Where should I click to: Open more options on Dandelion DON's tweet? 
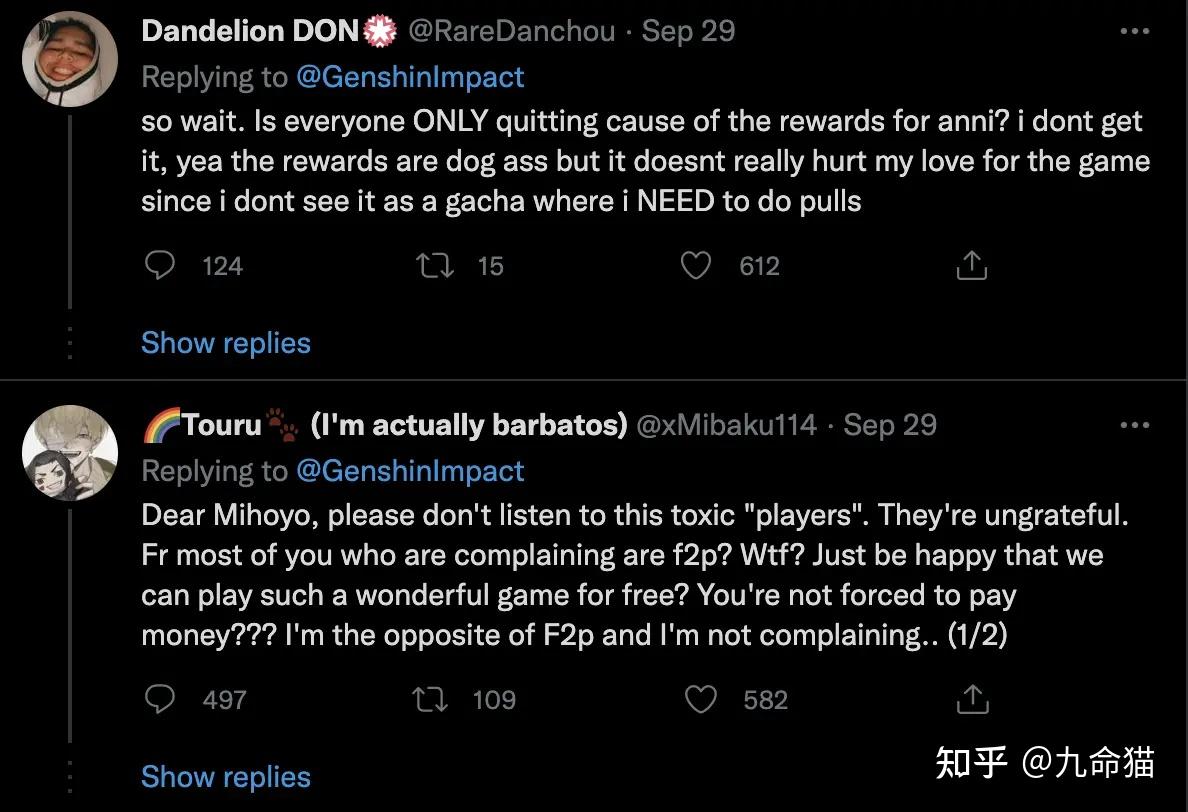coord(1134,32)
